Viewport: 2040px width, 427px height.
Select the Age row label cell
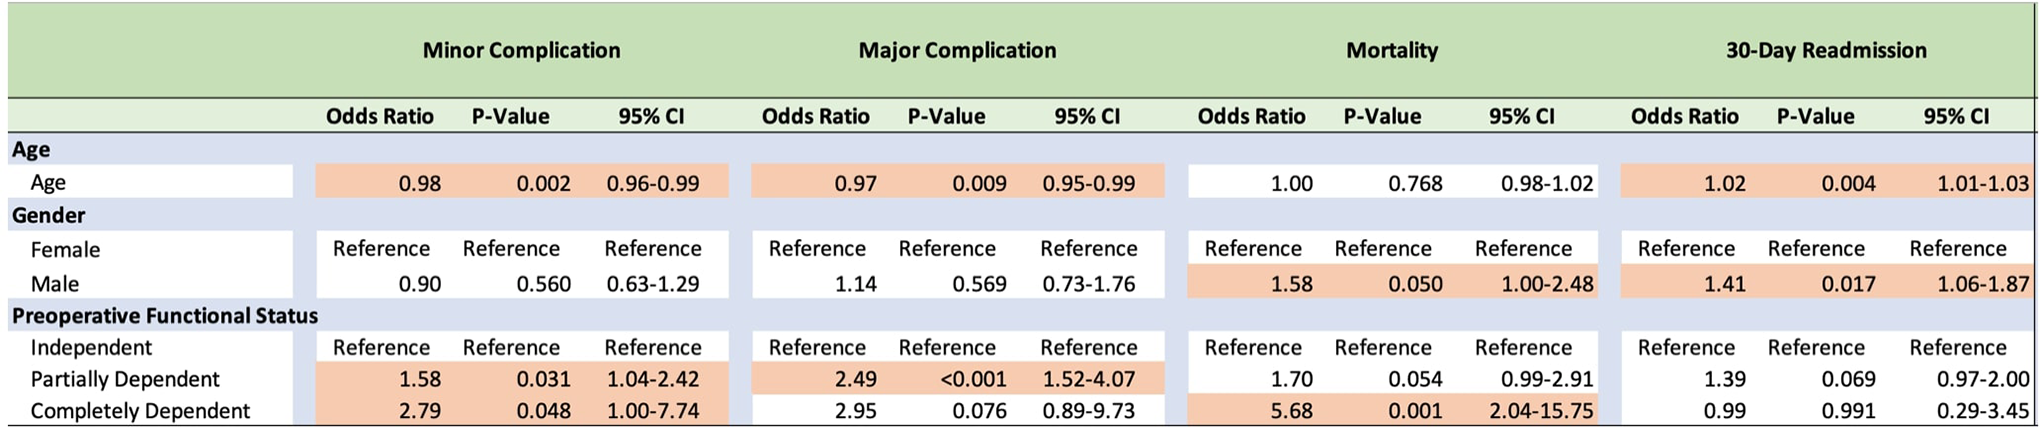click(48, 183)
